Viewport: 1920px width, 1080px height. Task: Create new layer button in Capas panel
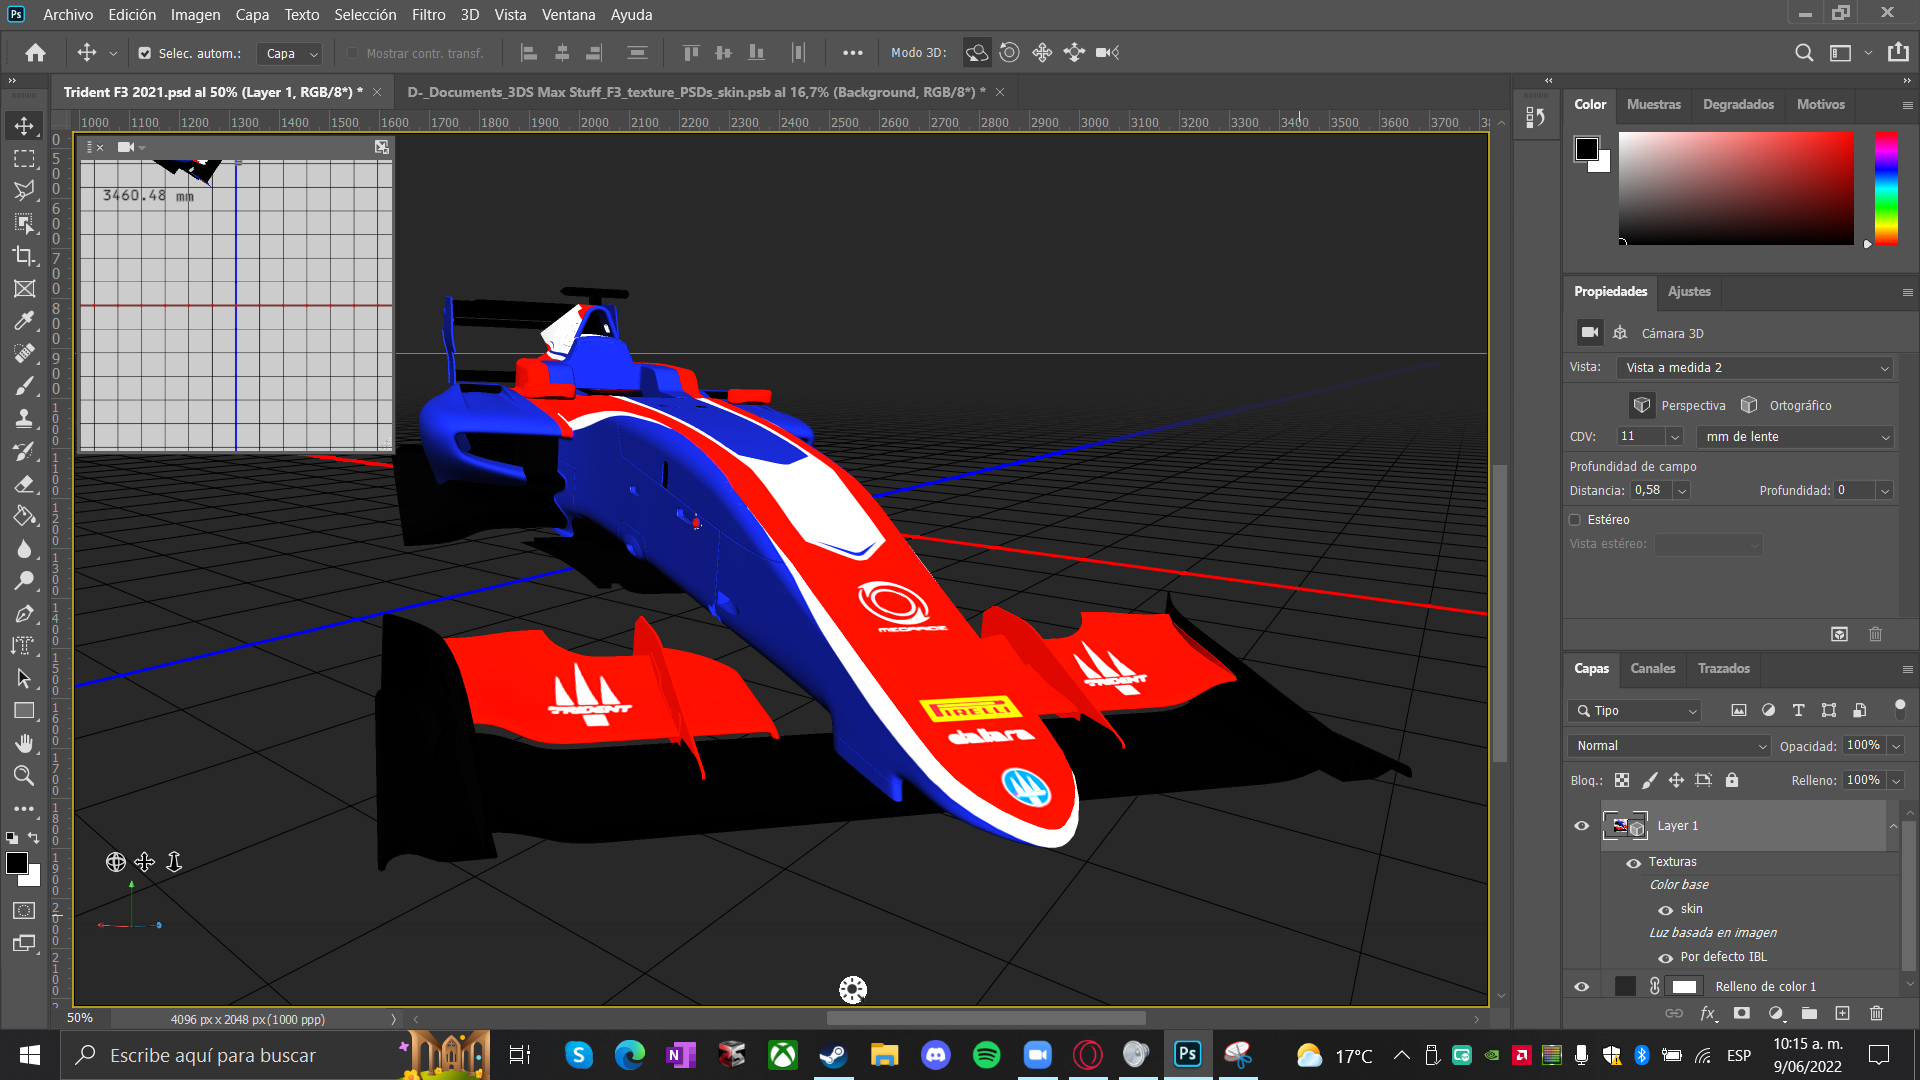1843,1013
